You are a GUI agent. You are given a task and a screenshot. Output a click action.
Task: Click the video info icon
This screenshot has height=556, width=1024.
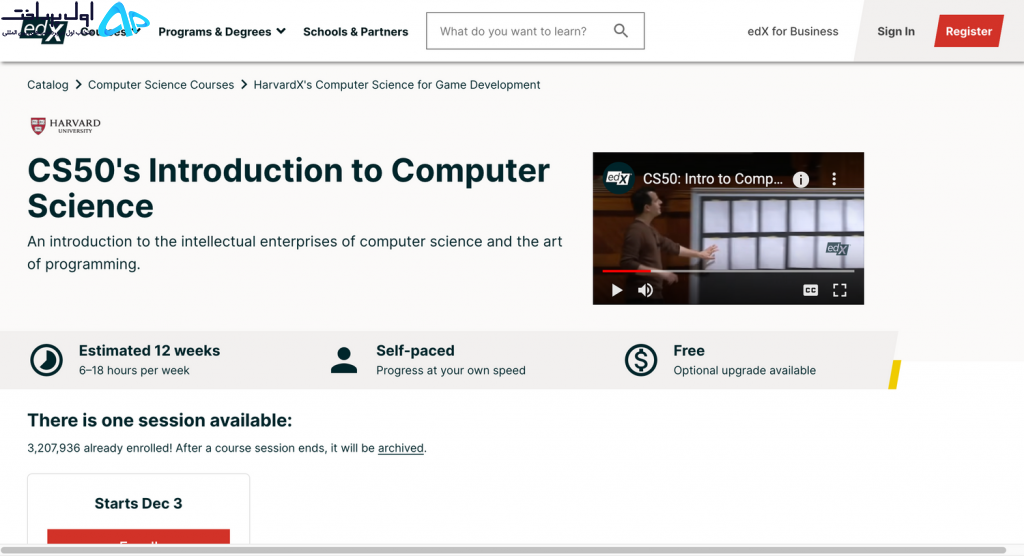[x=801, y=180]
